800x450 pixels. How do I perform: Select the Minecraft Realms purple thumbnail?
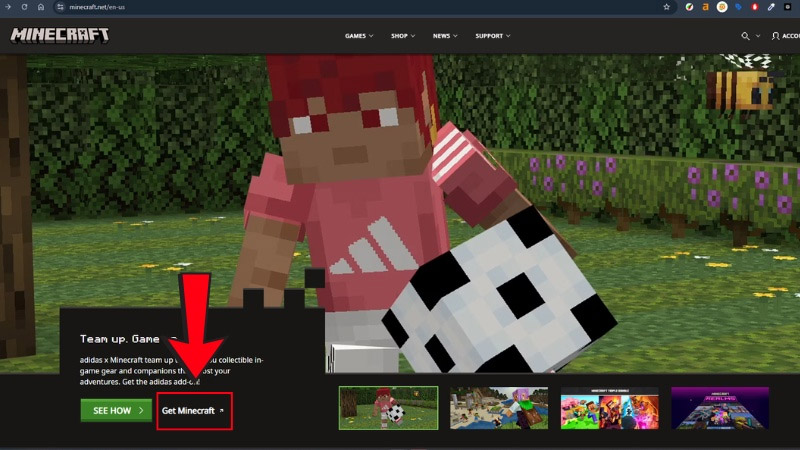pos(720,408)
